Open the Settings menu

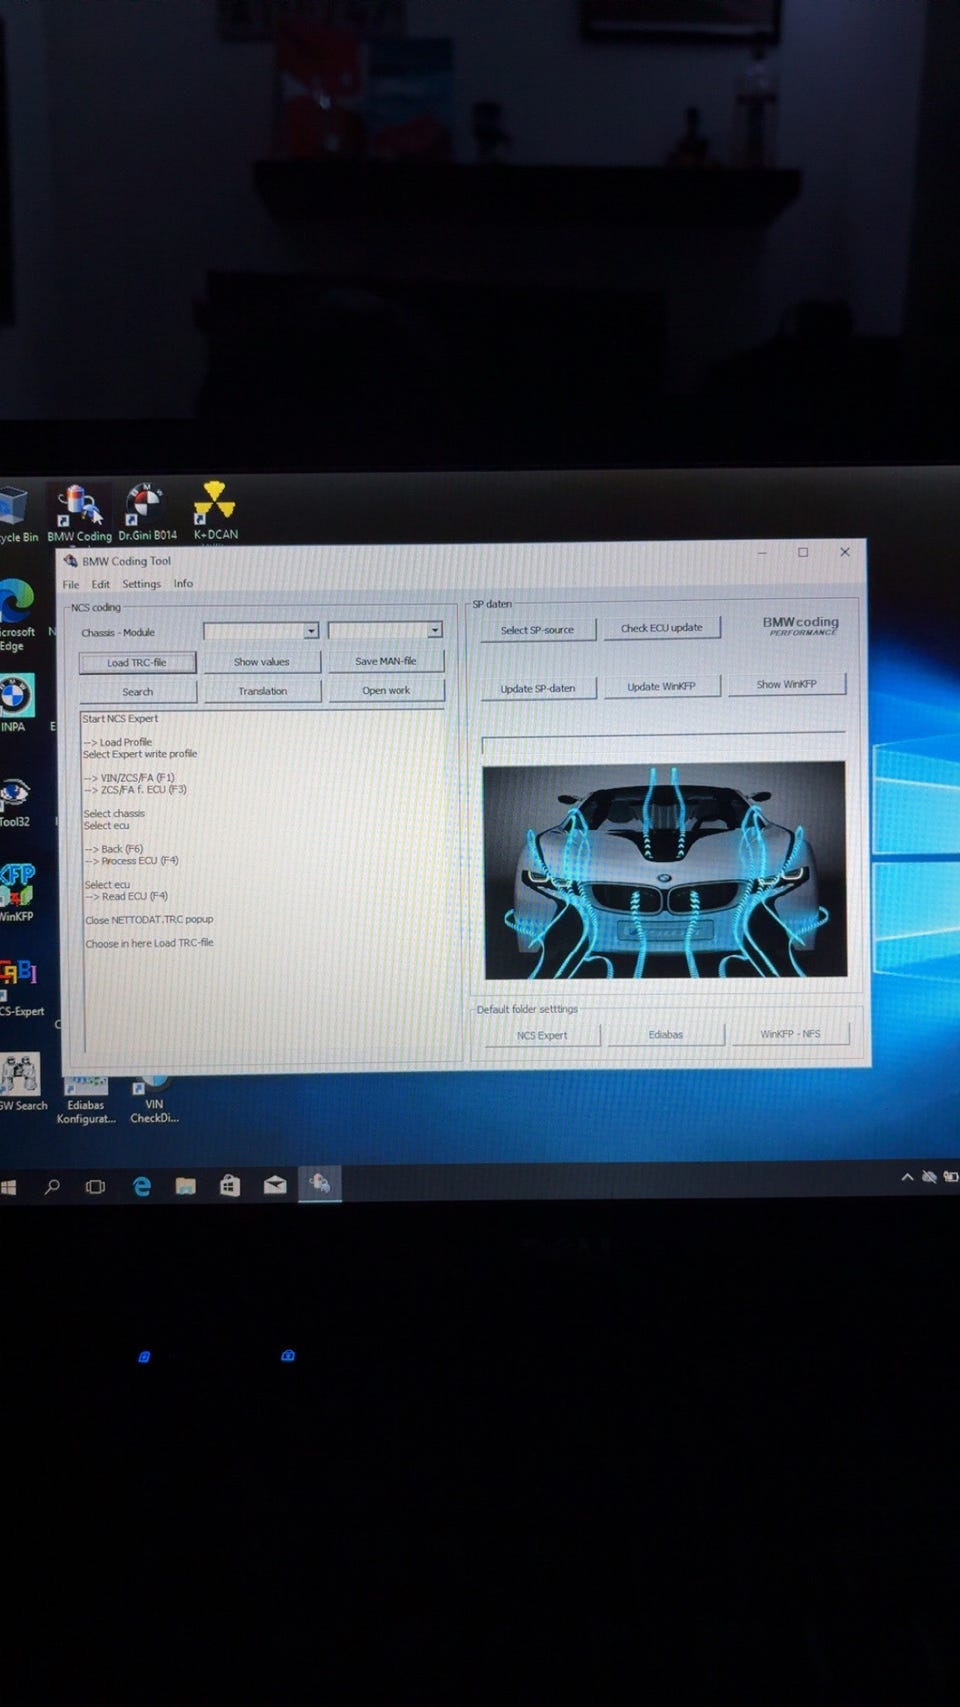point(141,584)
